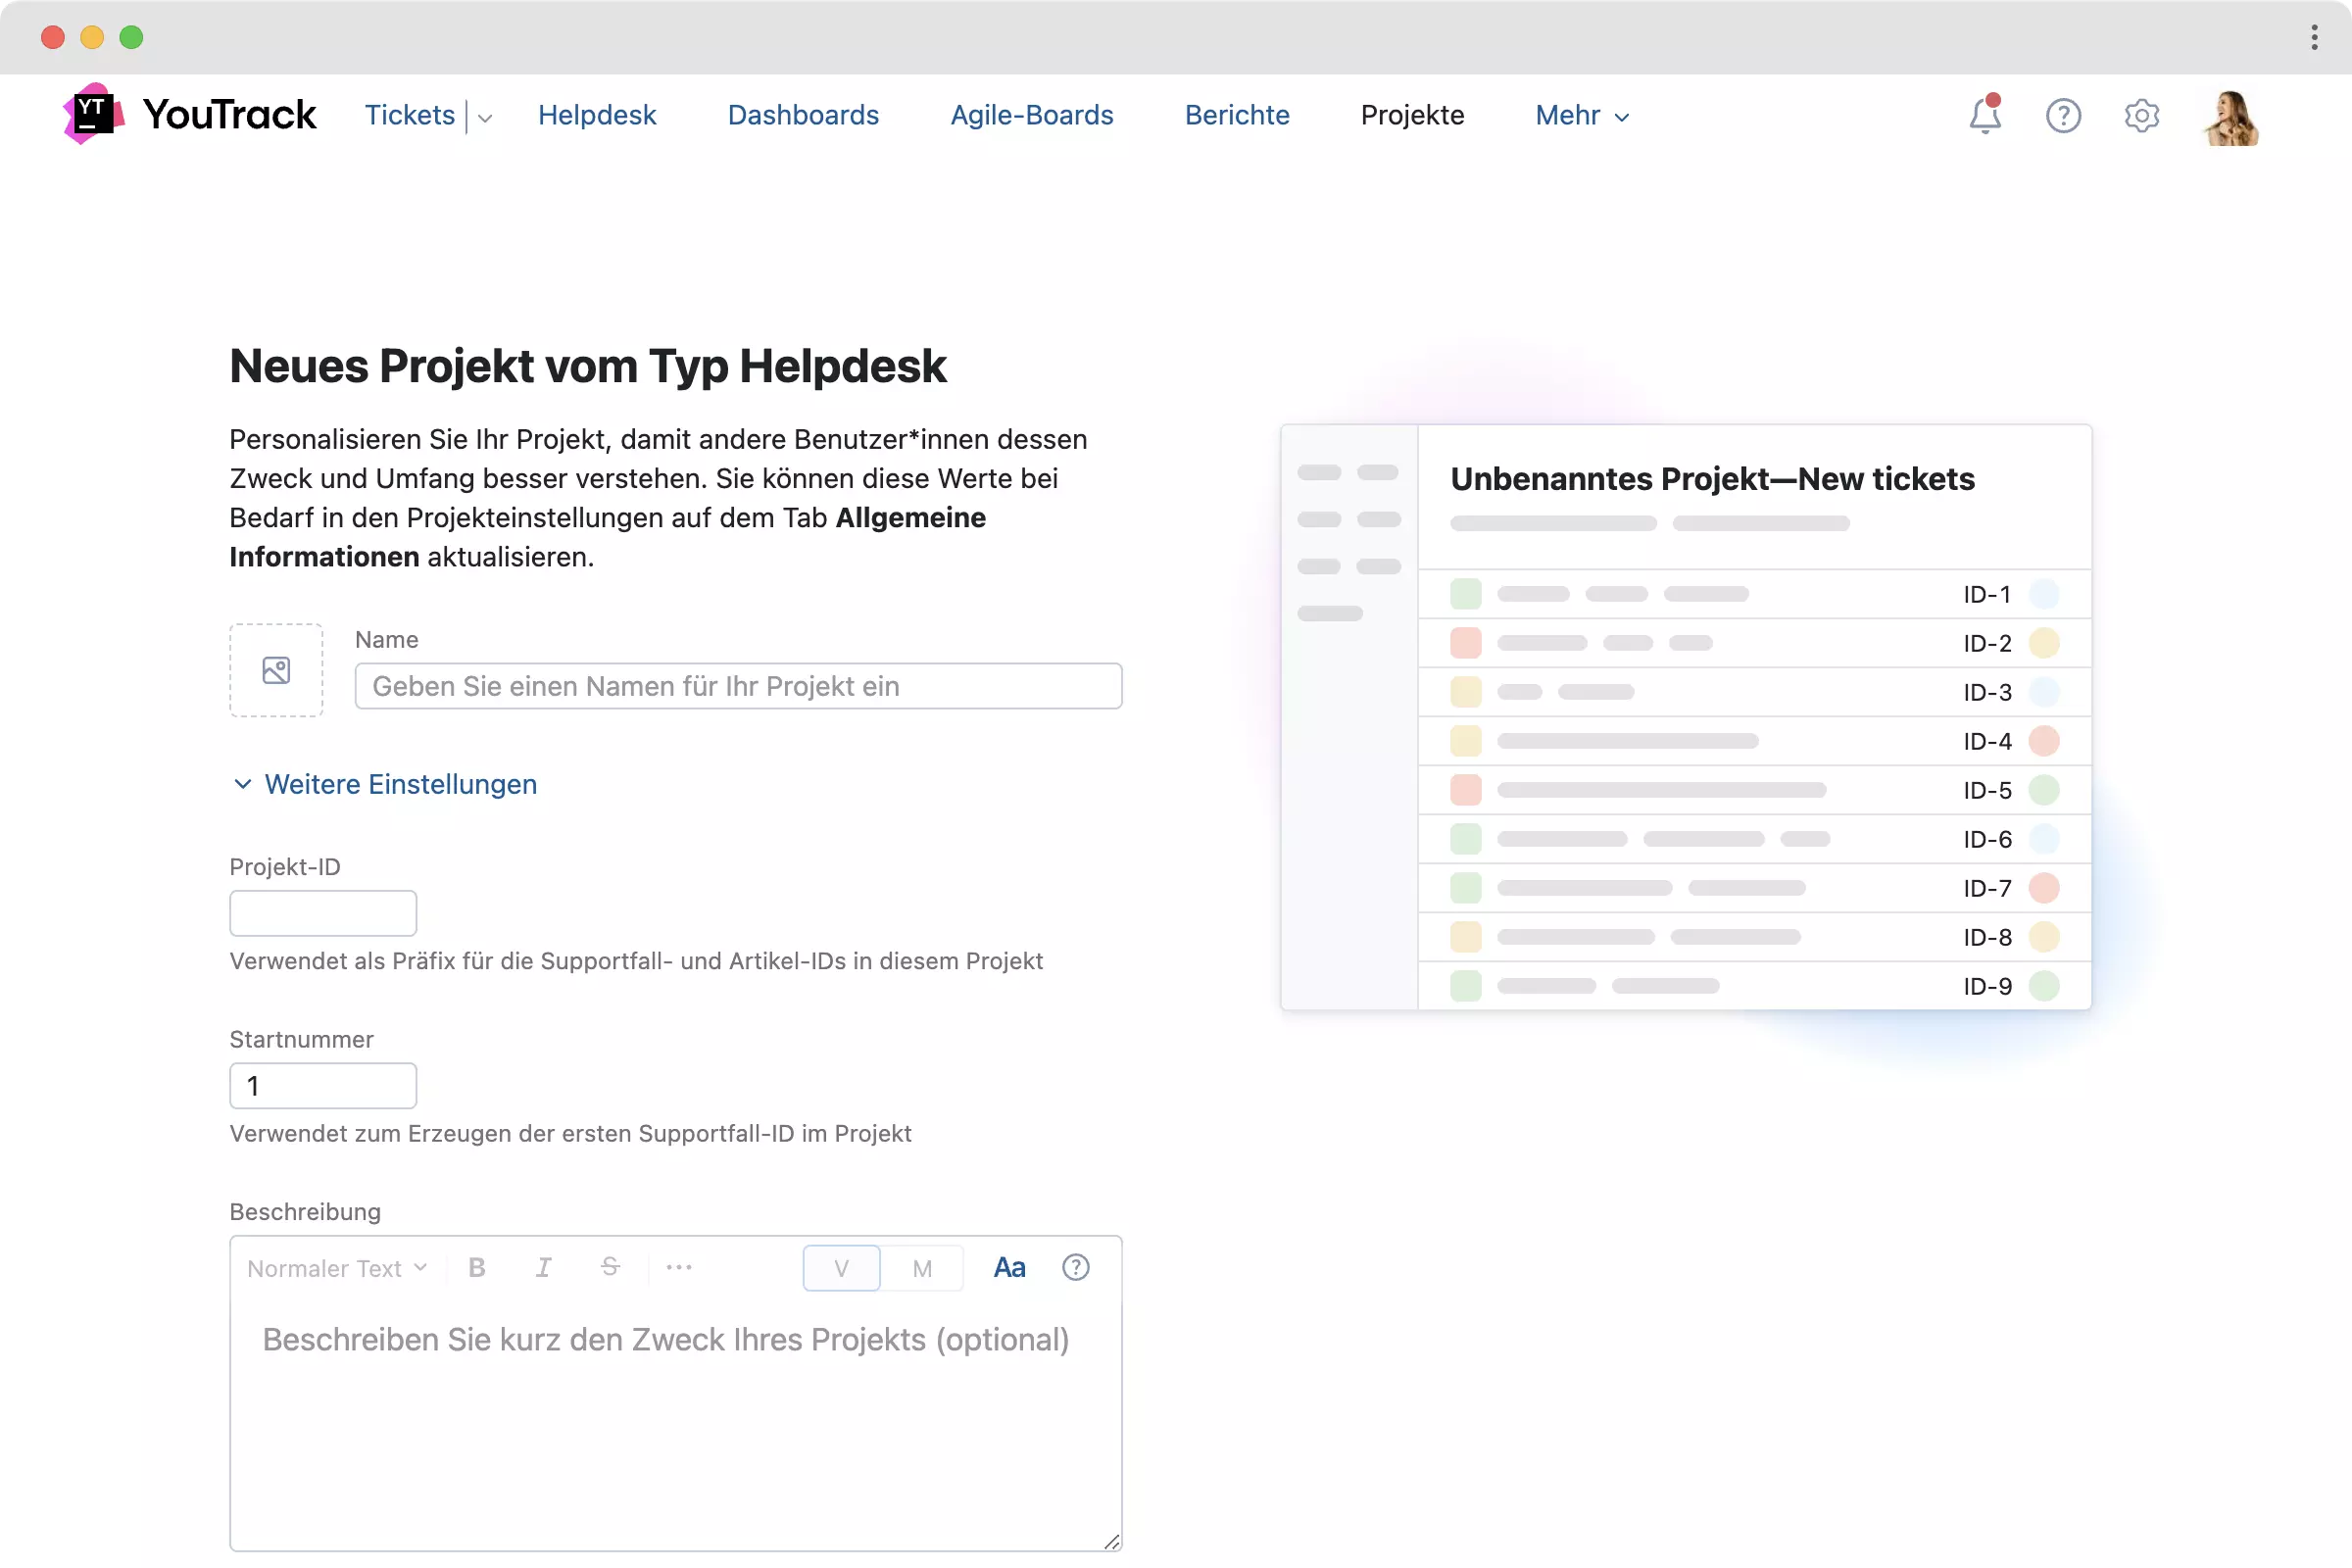This screenshot has width=2352, height=1568.
Task: Expand the Mehr navigation menu
Action: pos(1582,116)
